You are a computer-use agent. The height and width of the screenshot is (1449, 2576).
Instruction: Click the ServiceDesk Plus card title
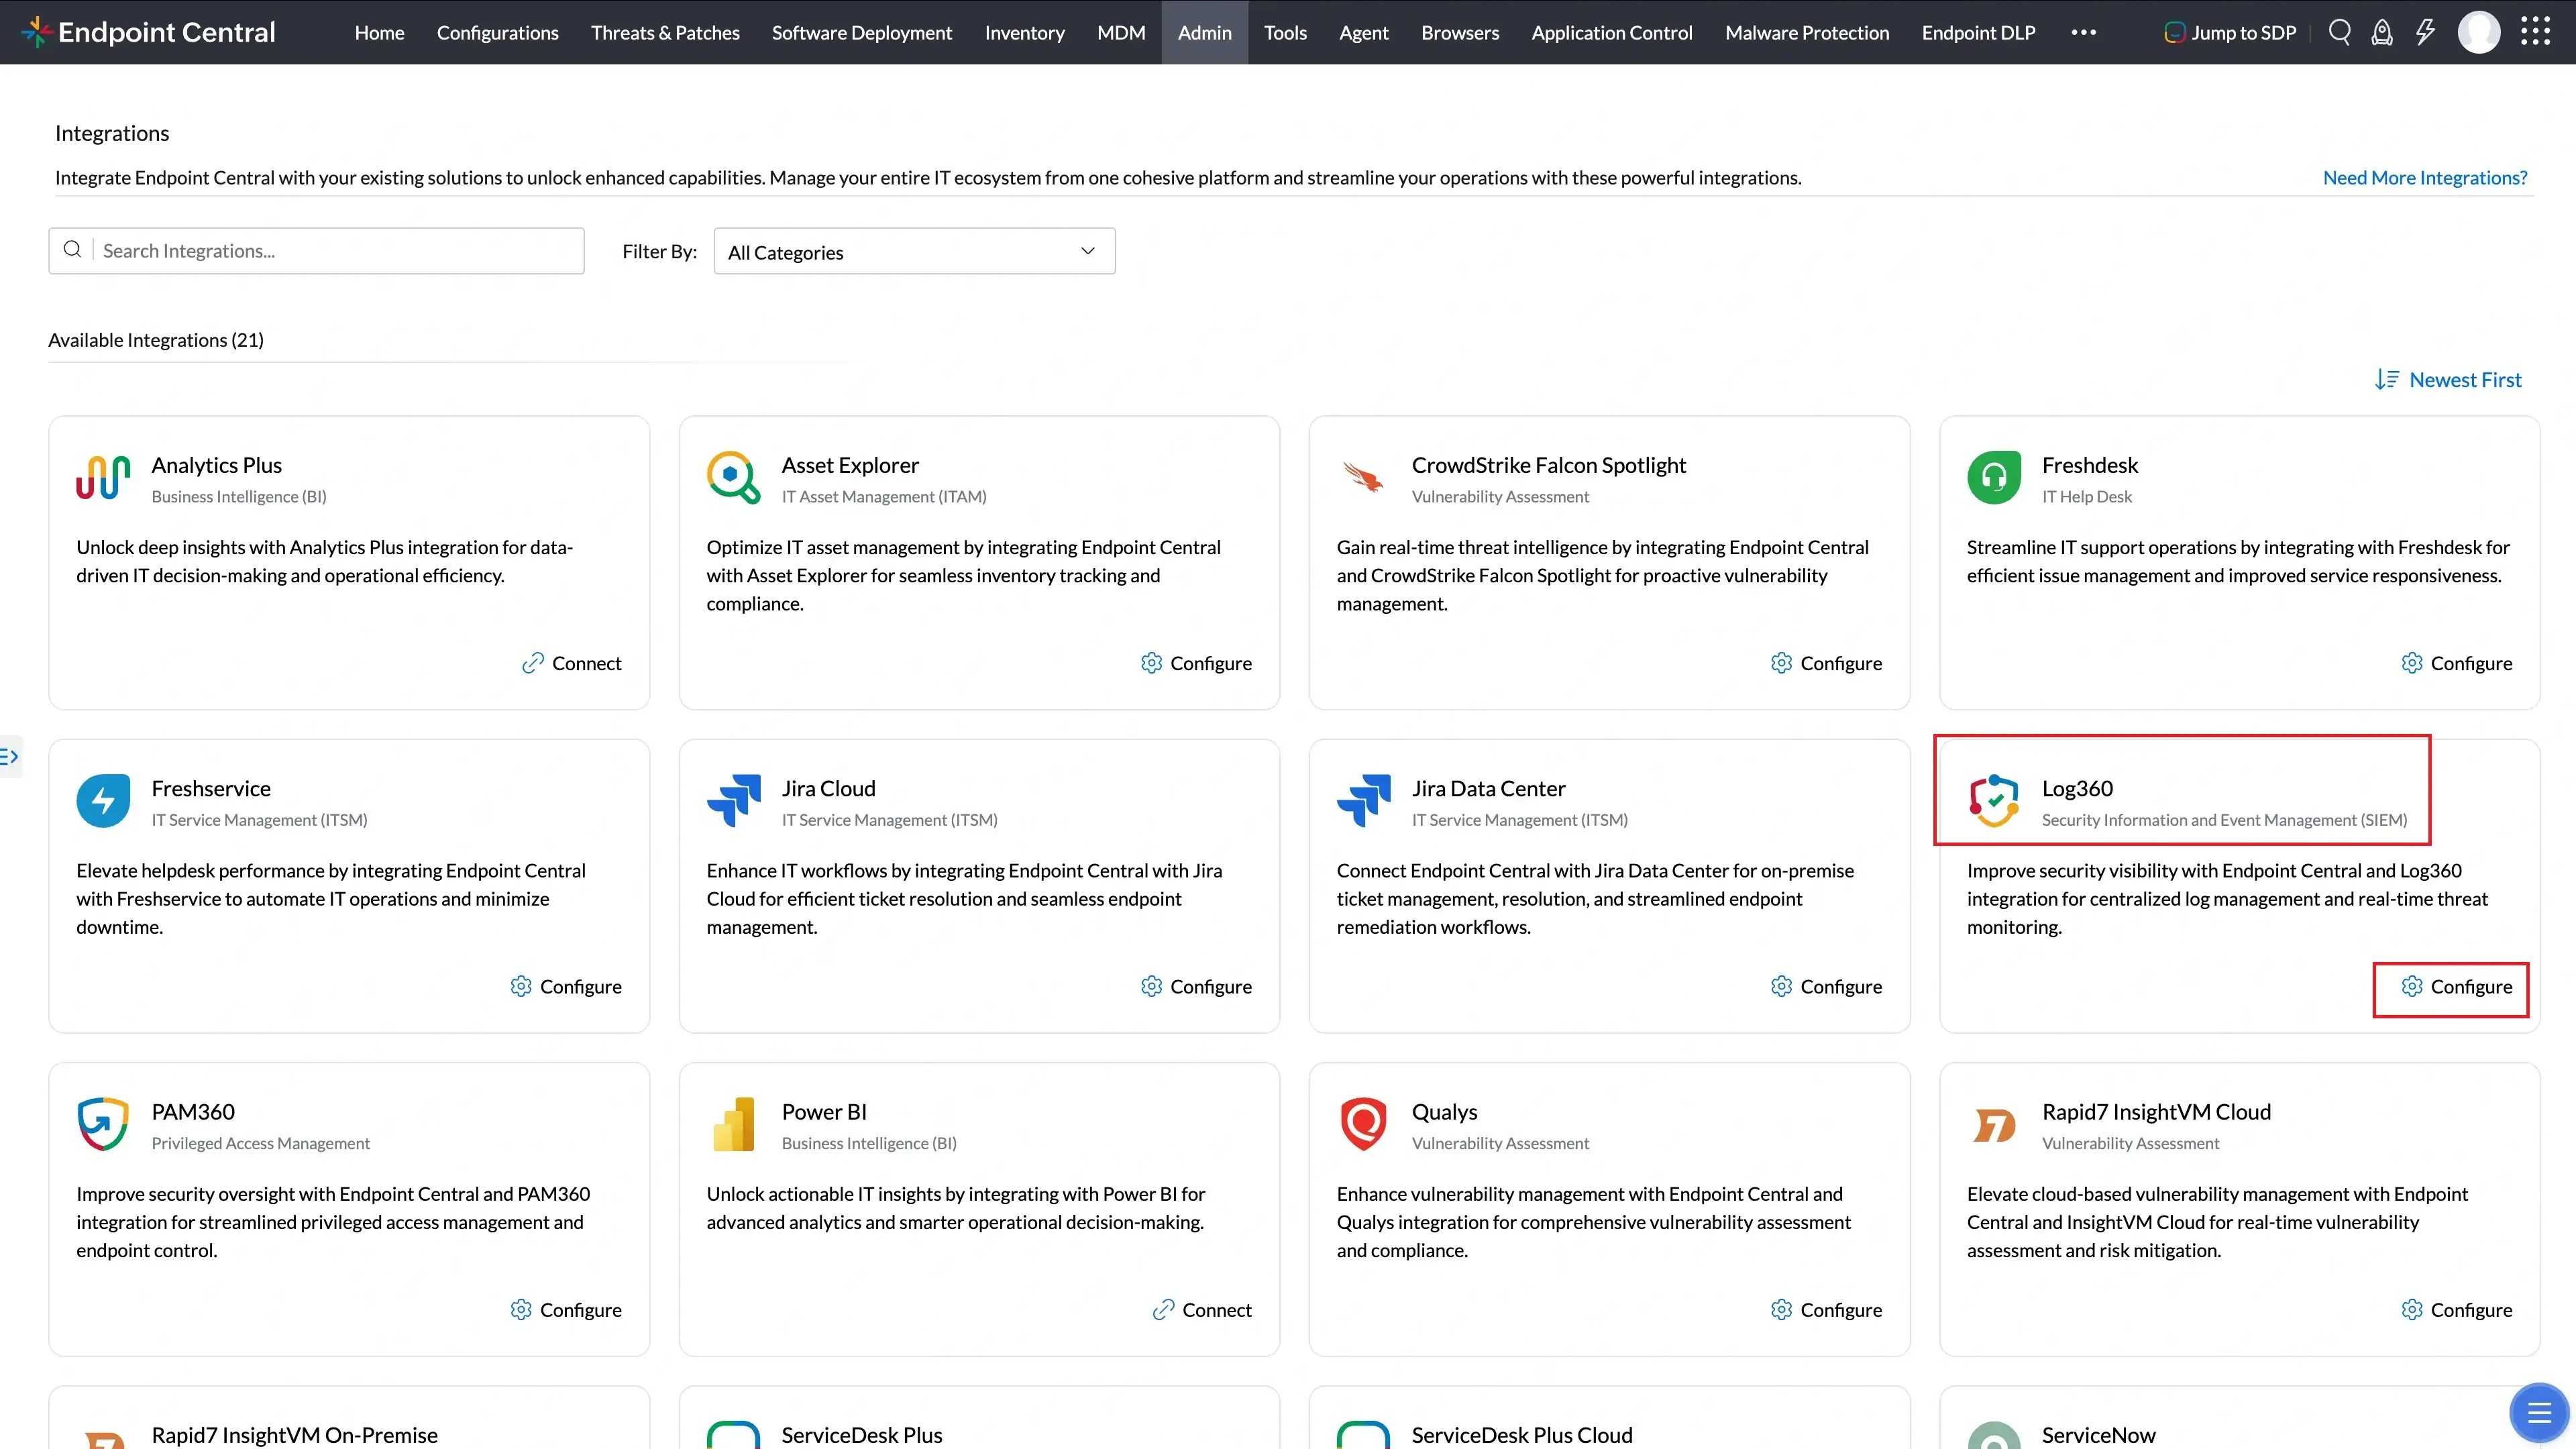[862, 1435]
